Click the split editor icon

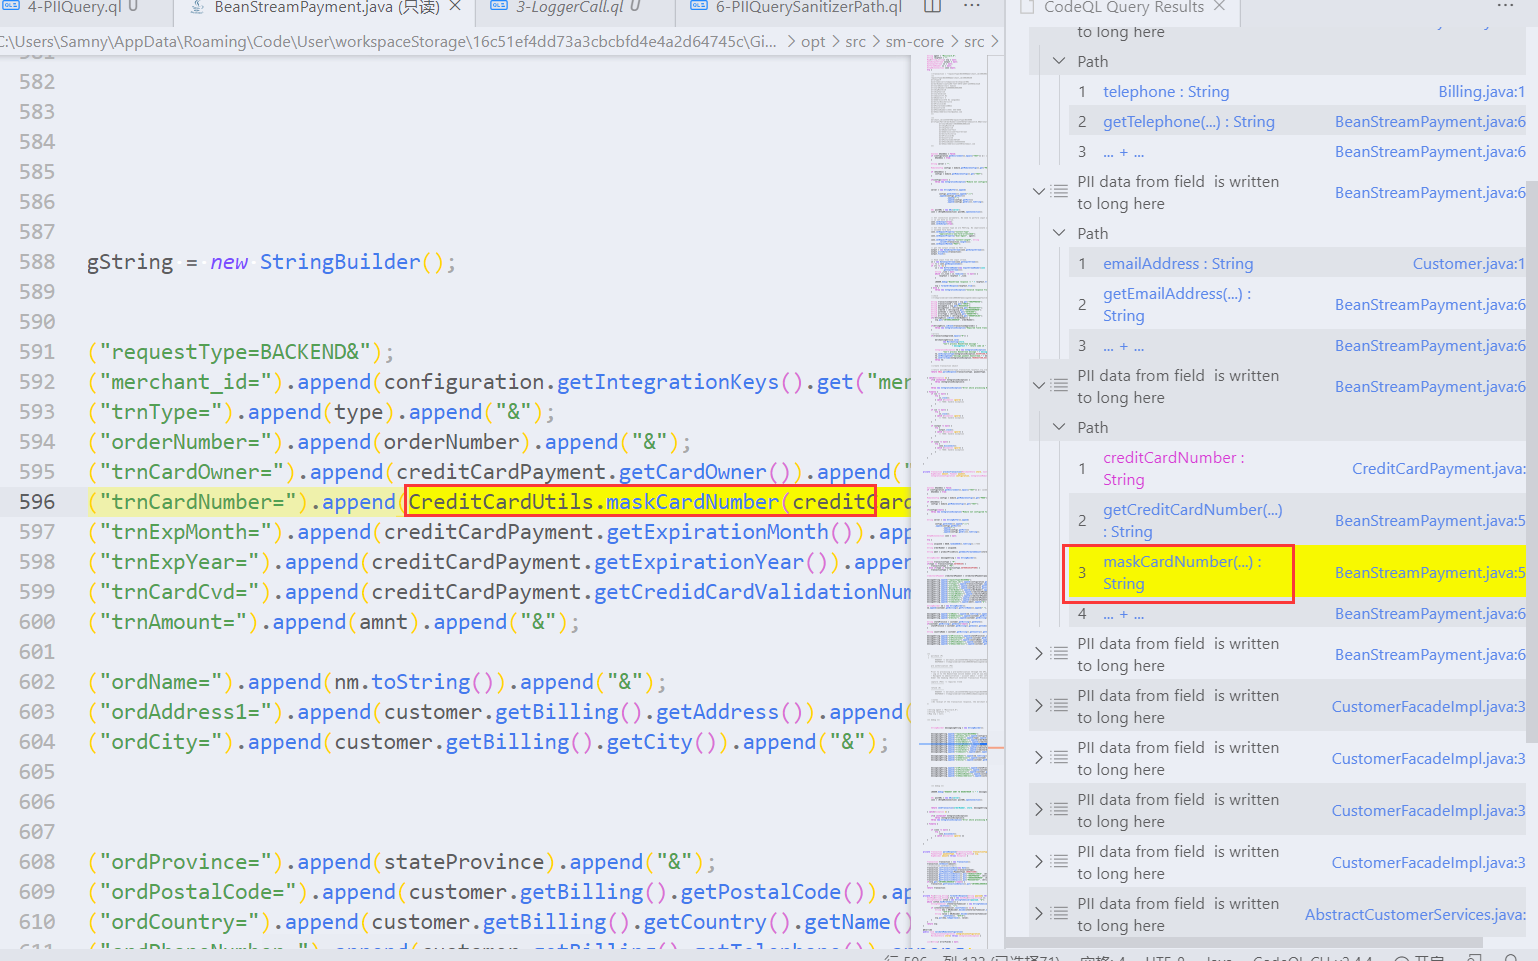click(932, 7)
